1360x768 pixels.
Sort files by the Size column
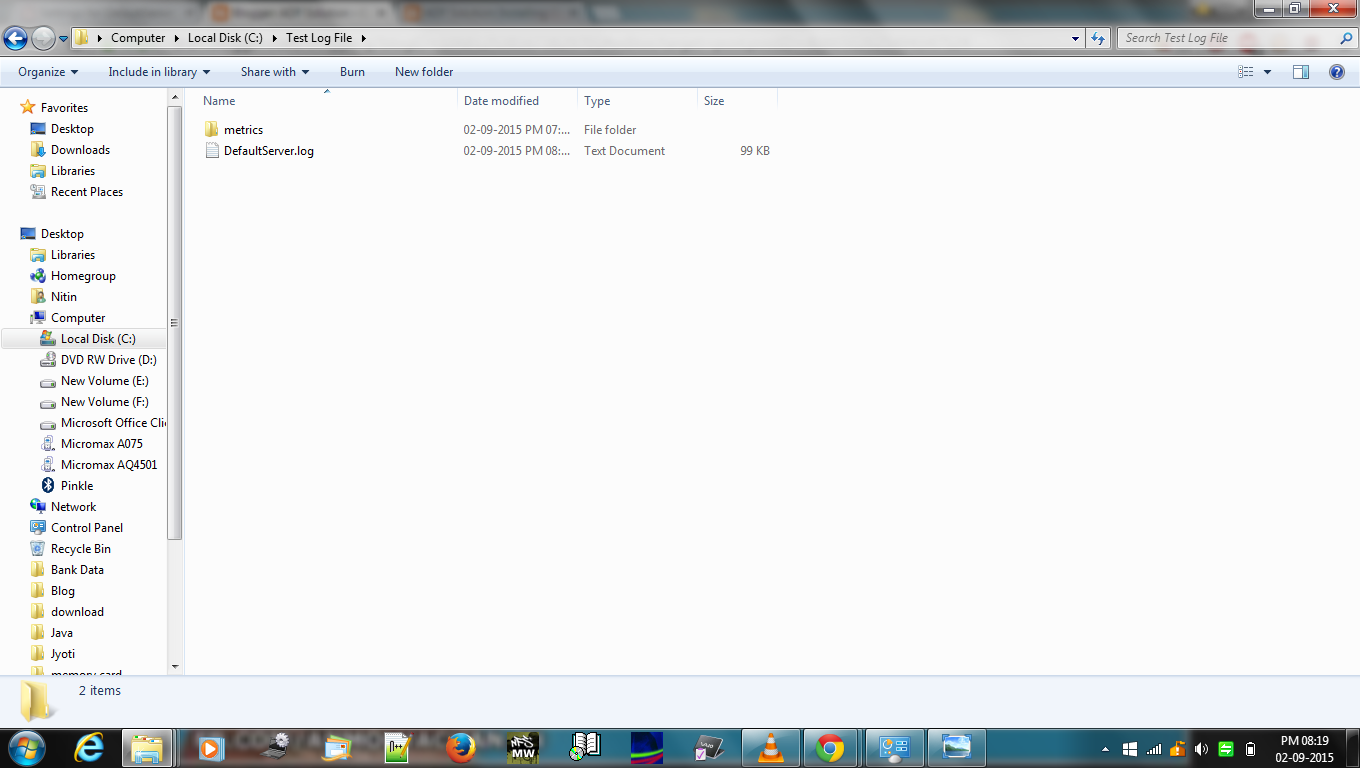point(738,101)
